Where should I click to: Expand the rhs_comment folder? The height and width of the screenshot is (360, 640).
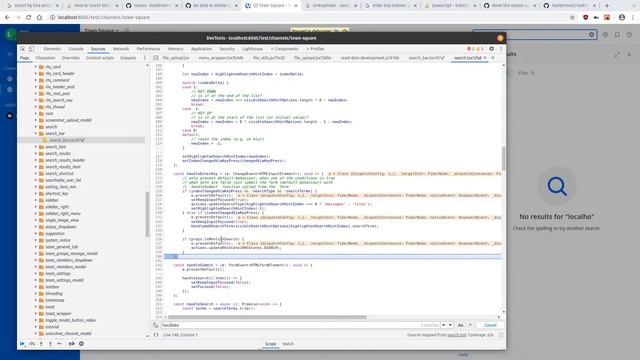pos(36,80)
